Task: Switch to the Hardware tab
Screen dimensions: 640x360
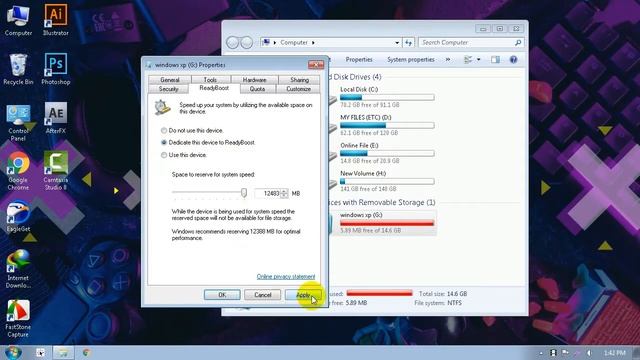Action: pyautogui.click(x=254, y=80)
